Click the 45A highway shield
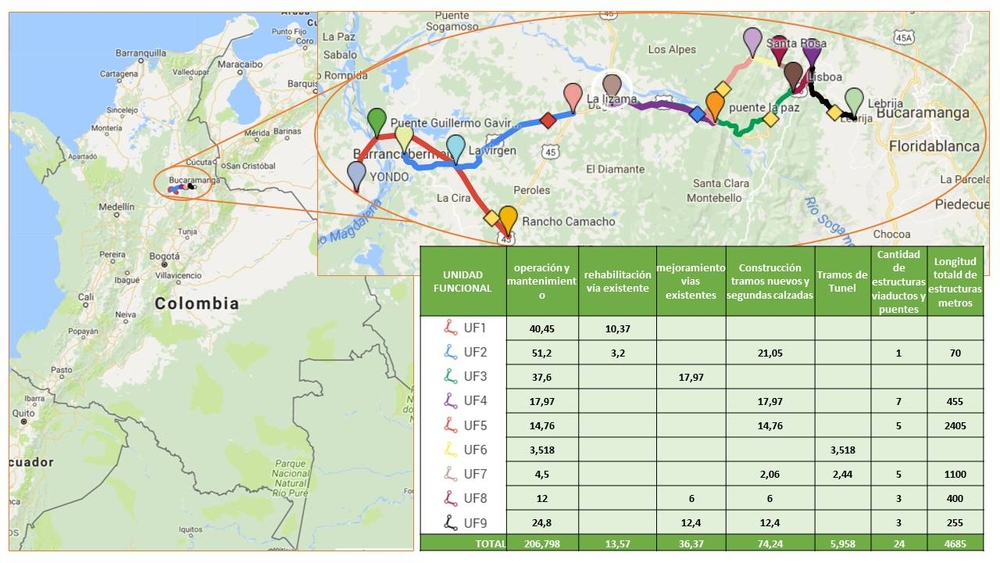The height and width of the screenshot is (563, 1000). tap(903, 38)
